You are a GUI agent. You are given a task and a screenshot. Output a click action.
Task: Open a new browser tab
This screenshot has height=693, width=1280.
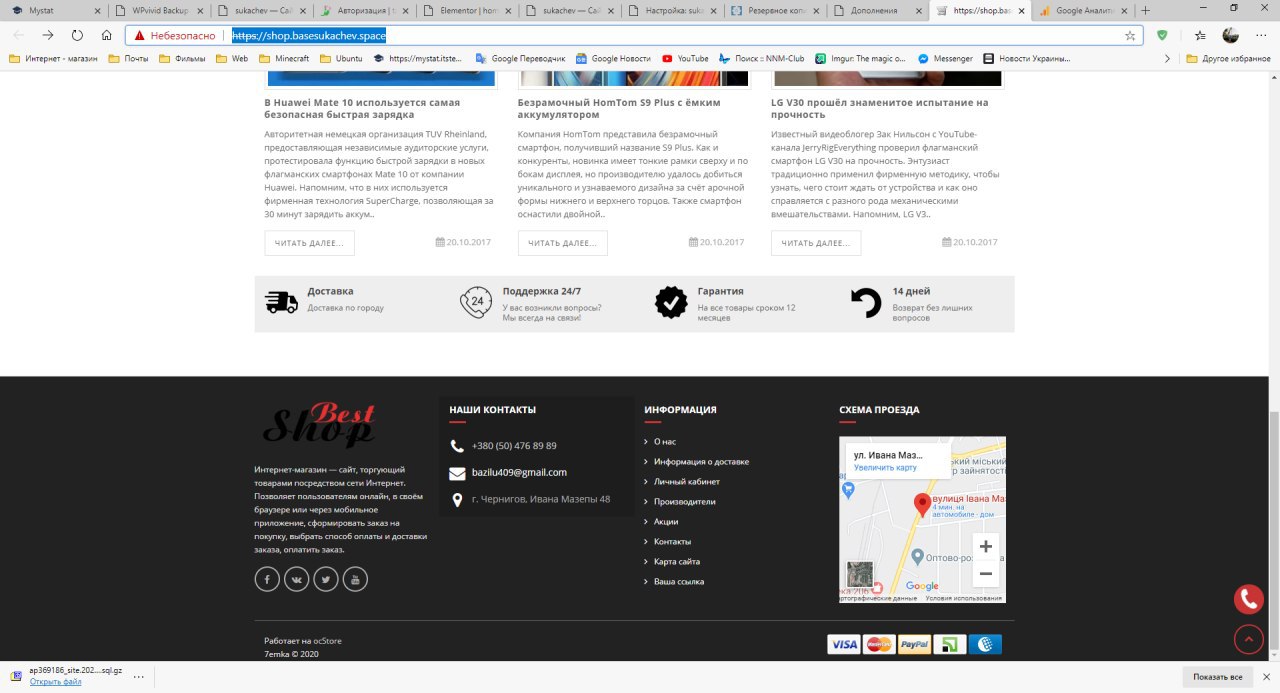coord(1145,10)
